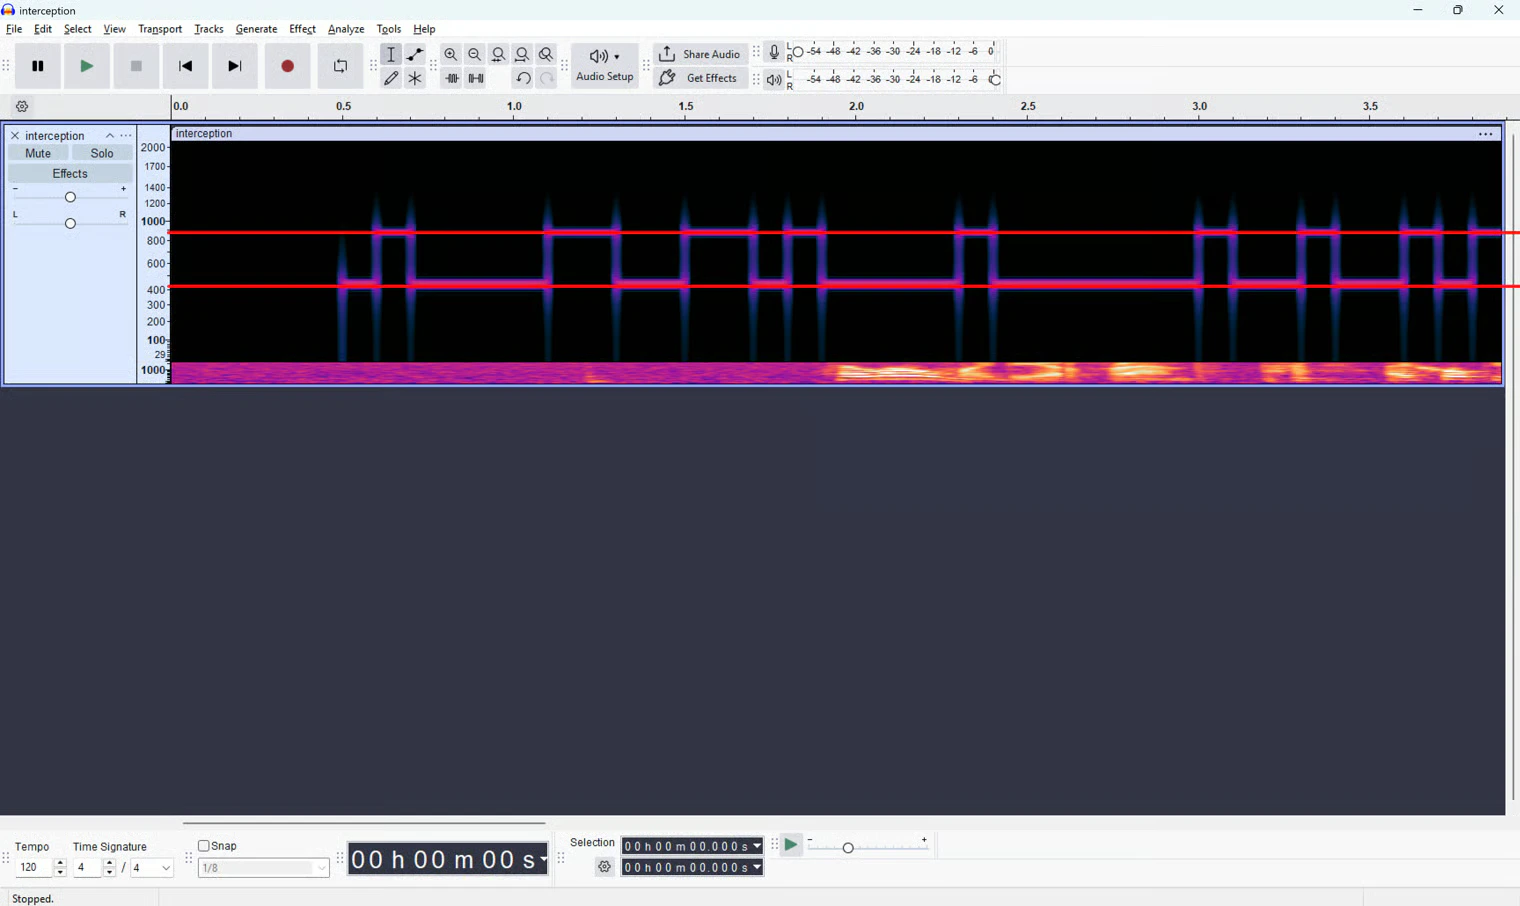Toggle the Loop button

341,67
